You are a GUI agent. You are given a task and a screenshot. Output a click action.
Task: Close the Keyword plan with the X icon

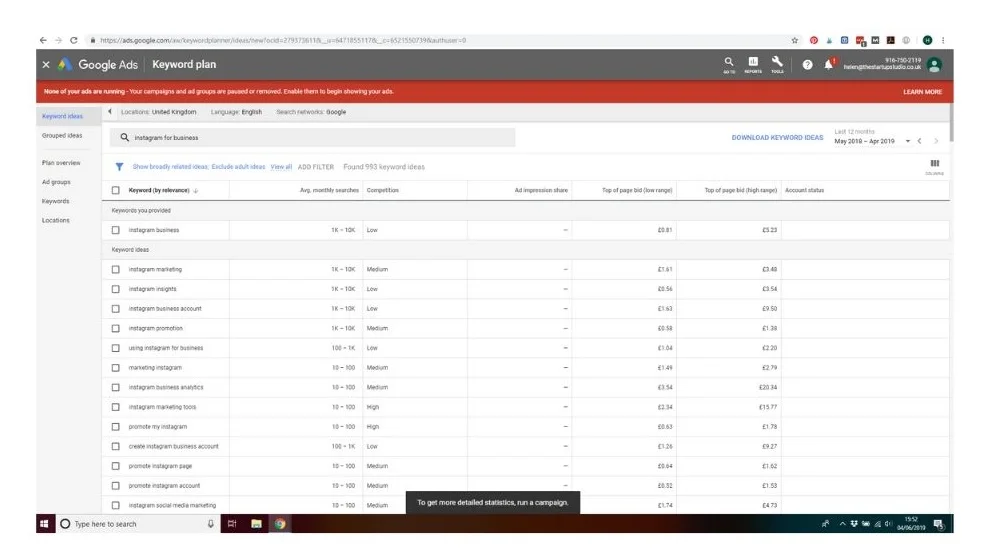coord(46,64)
